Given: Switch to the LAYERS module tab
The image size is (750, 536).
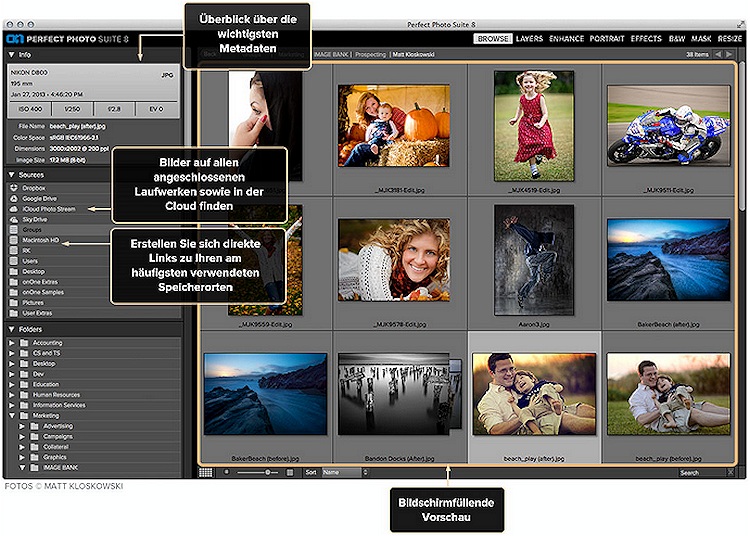Looking at the screenshot, I should tap(529, 39).
